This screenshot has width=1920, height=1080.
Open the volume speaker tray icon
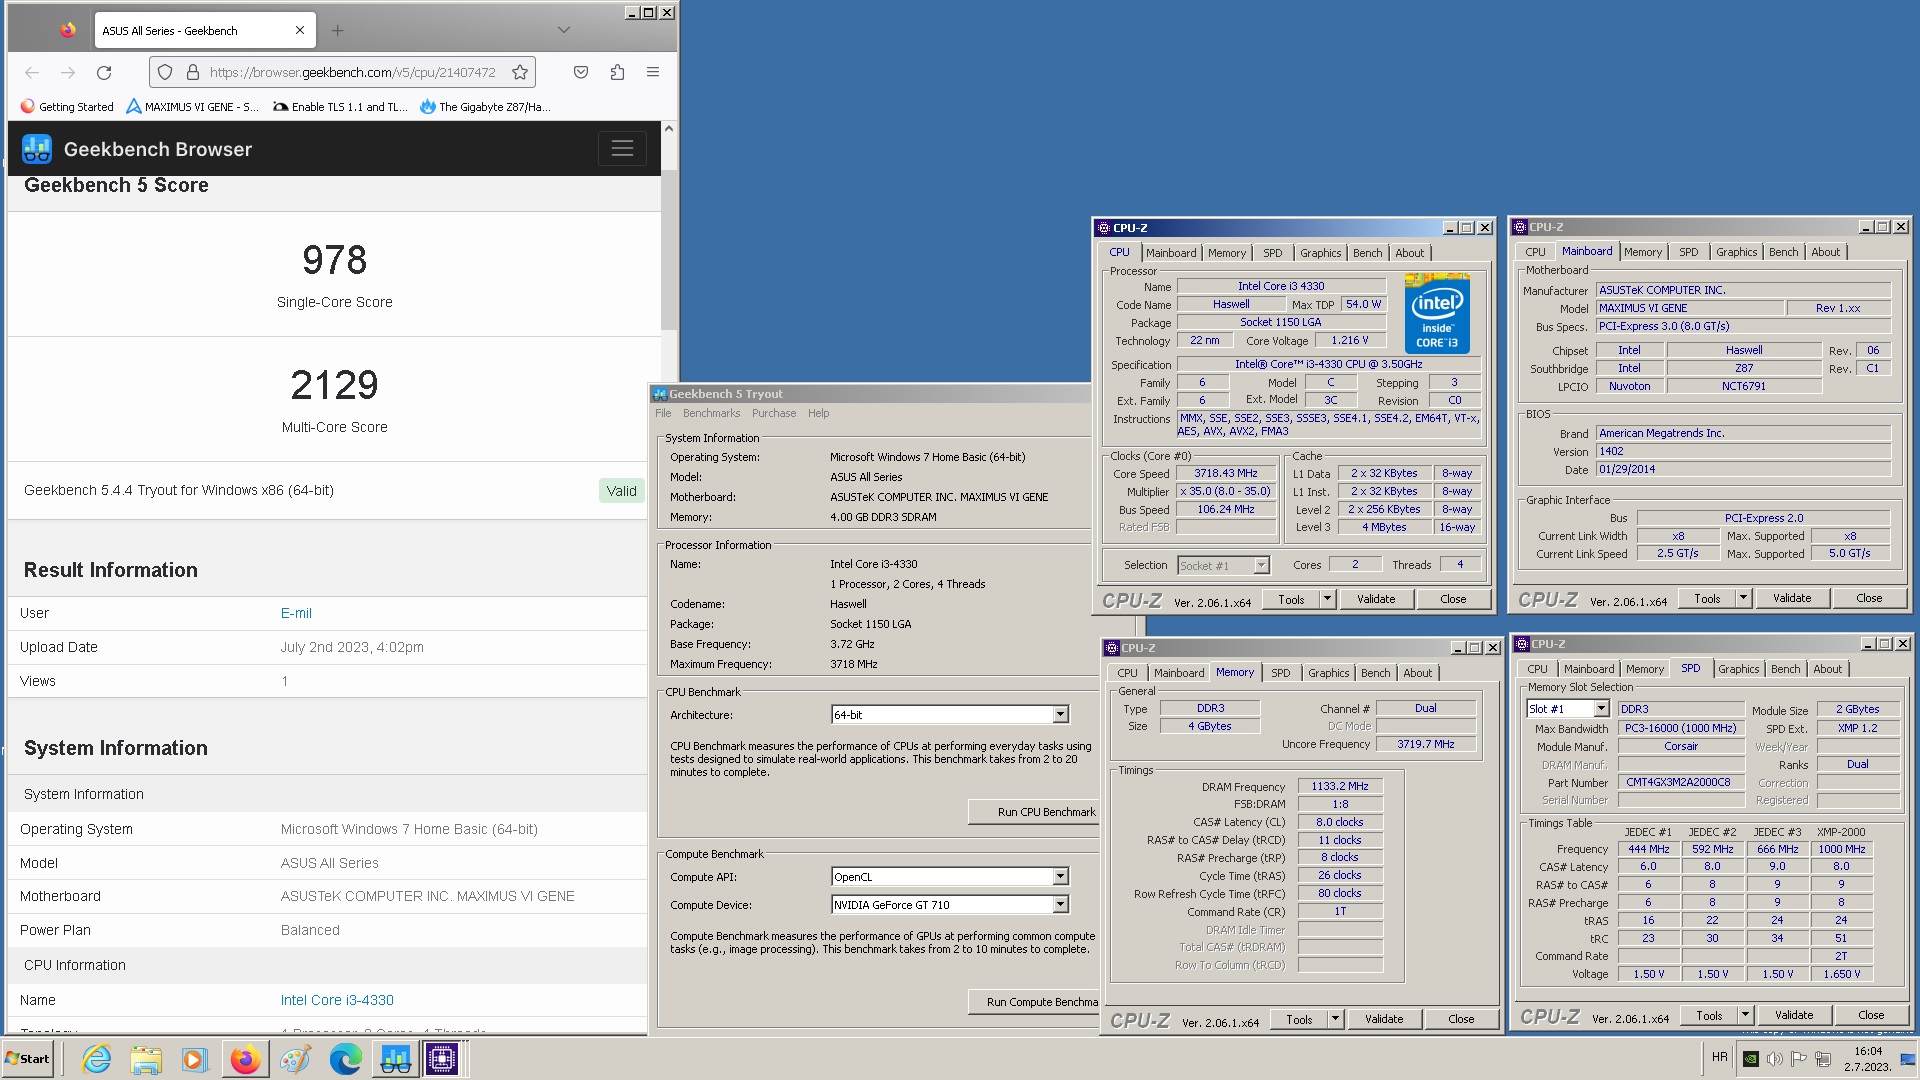click(x=1775, y=1059)
